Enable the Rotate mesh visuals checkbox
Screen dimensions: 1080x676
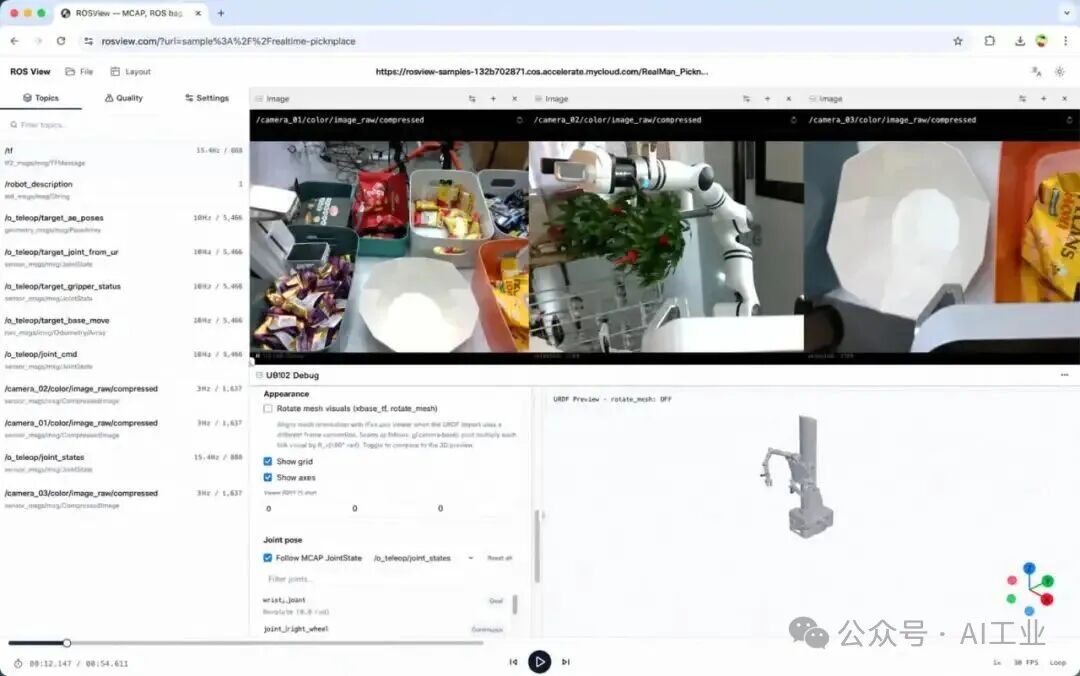[x=268, y=409]
